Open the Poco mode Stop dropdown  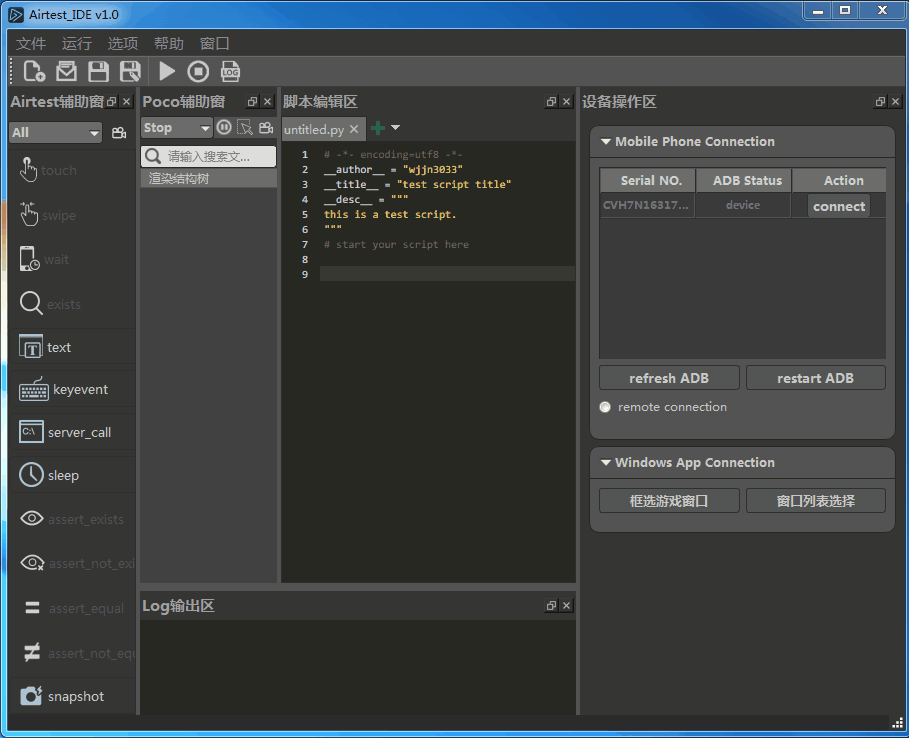tap(176, 128)
